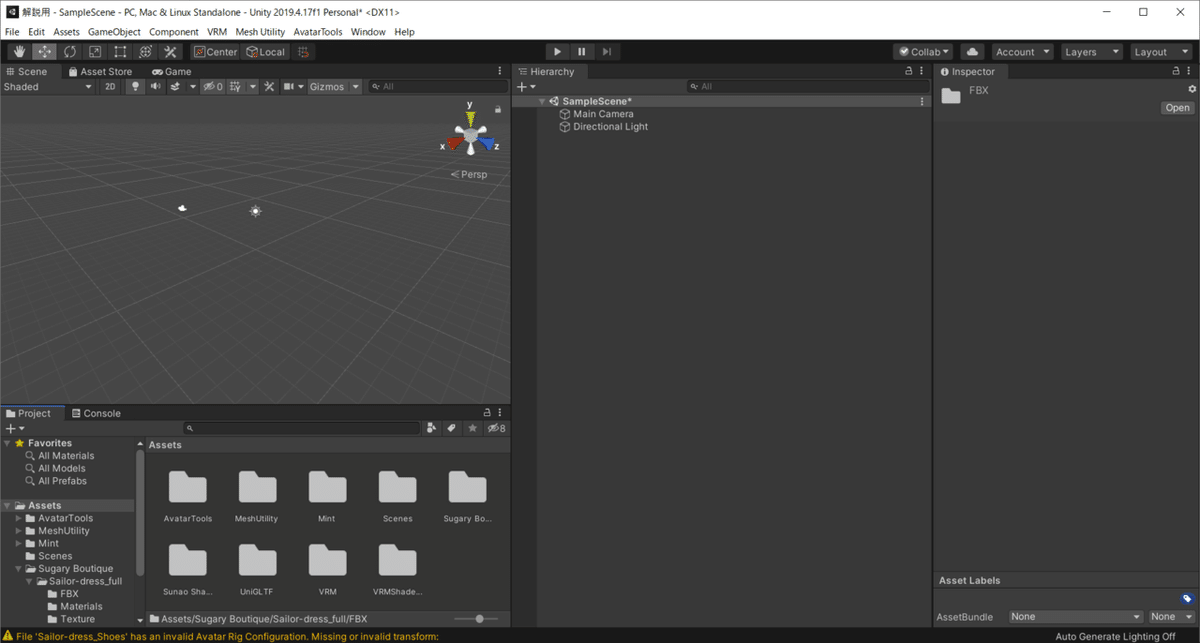The height and width of the screenshot is (643, 1200).
Task: Toggle hidden packages eye icon
Action: pos(495,428)
